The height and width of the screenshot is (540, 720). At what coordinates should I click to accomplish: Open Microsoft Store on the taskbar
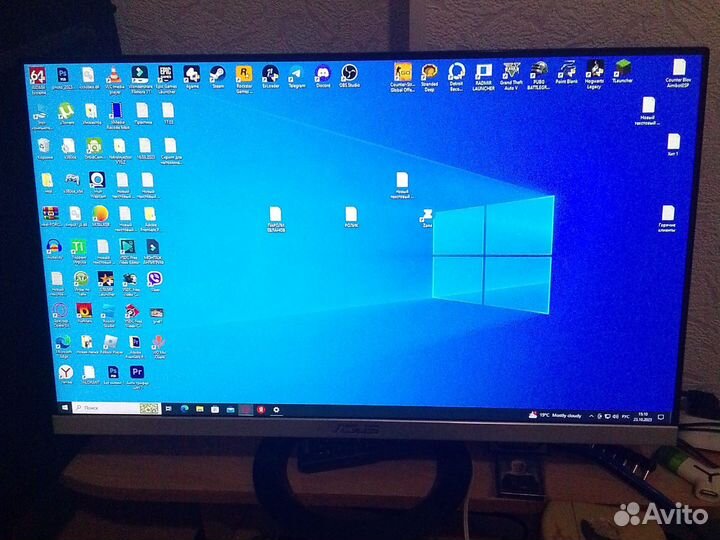215,409
